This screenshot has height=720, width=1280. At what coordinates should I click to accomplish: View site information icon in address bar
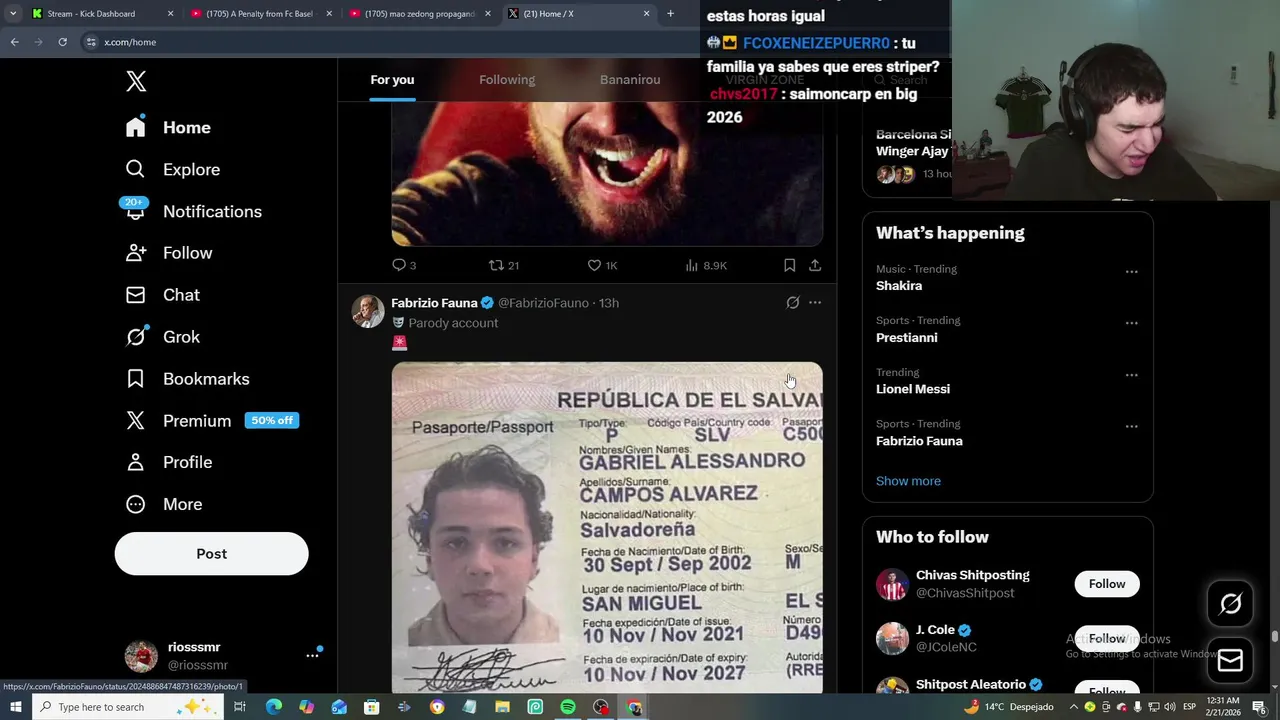[91, 42]
